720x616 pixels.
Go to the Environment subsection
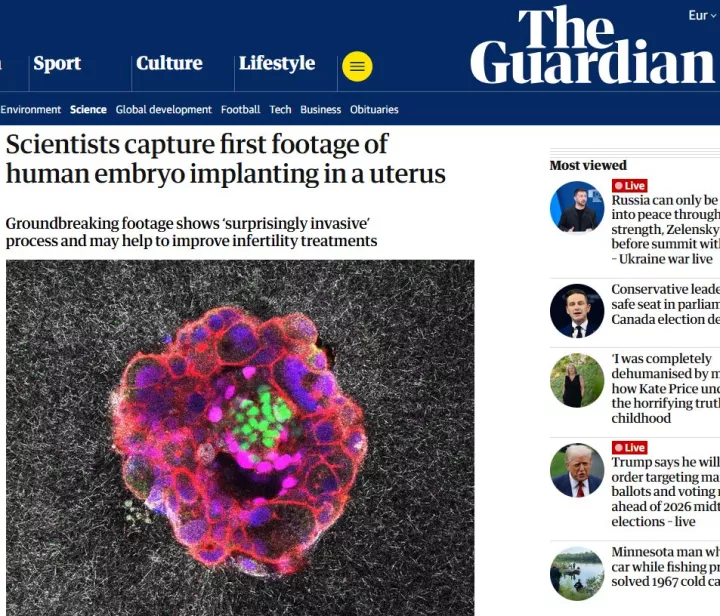pos(30,110)
